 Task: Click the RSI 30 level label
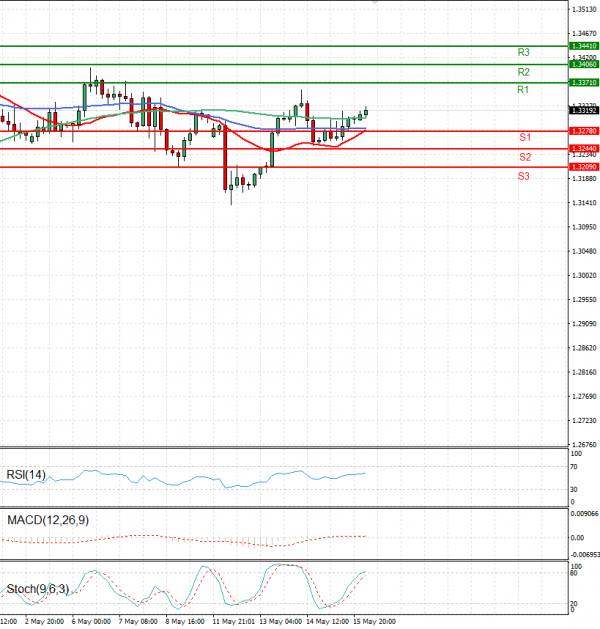pyautogui.click(x=574, y=489)
